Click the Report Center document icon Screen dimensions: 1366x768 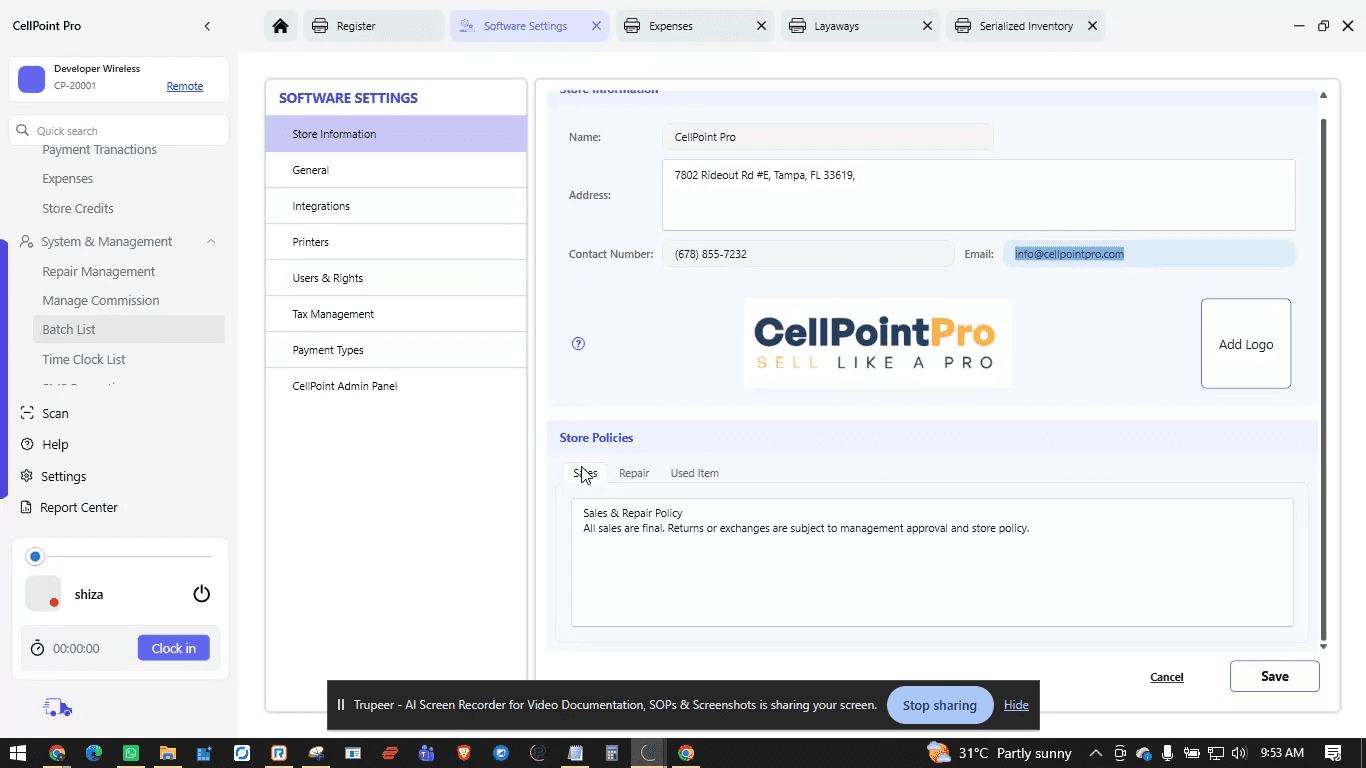[x=27, y=507]
